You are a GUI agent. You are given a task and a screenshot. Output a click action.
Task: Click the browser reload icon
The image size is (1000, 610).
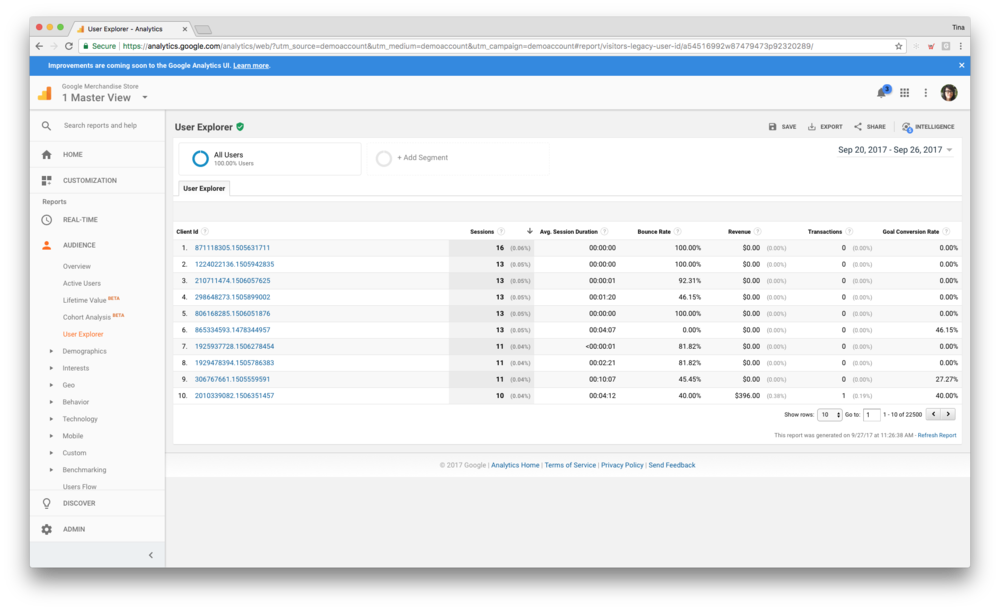(69, 46)
